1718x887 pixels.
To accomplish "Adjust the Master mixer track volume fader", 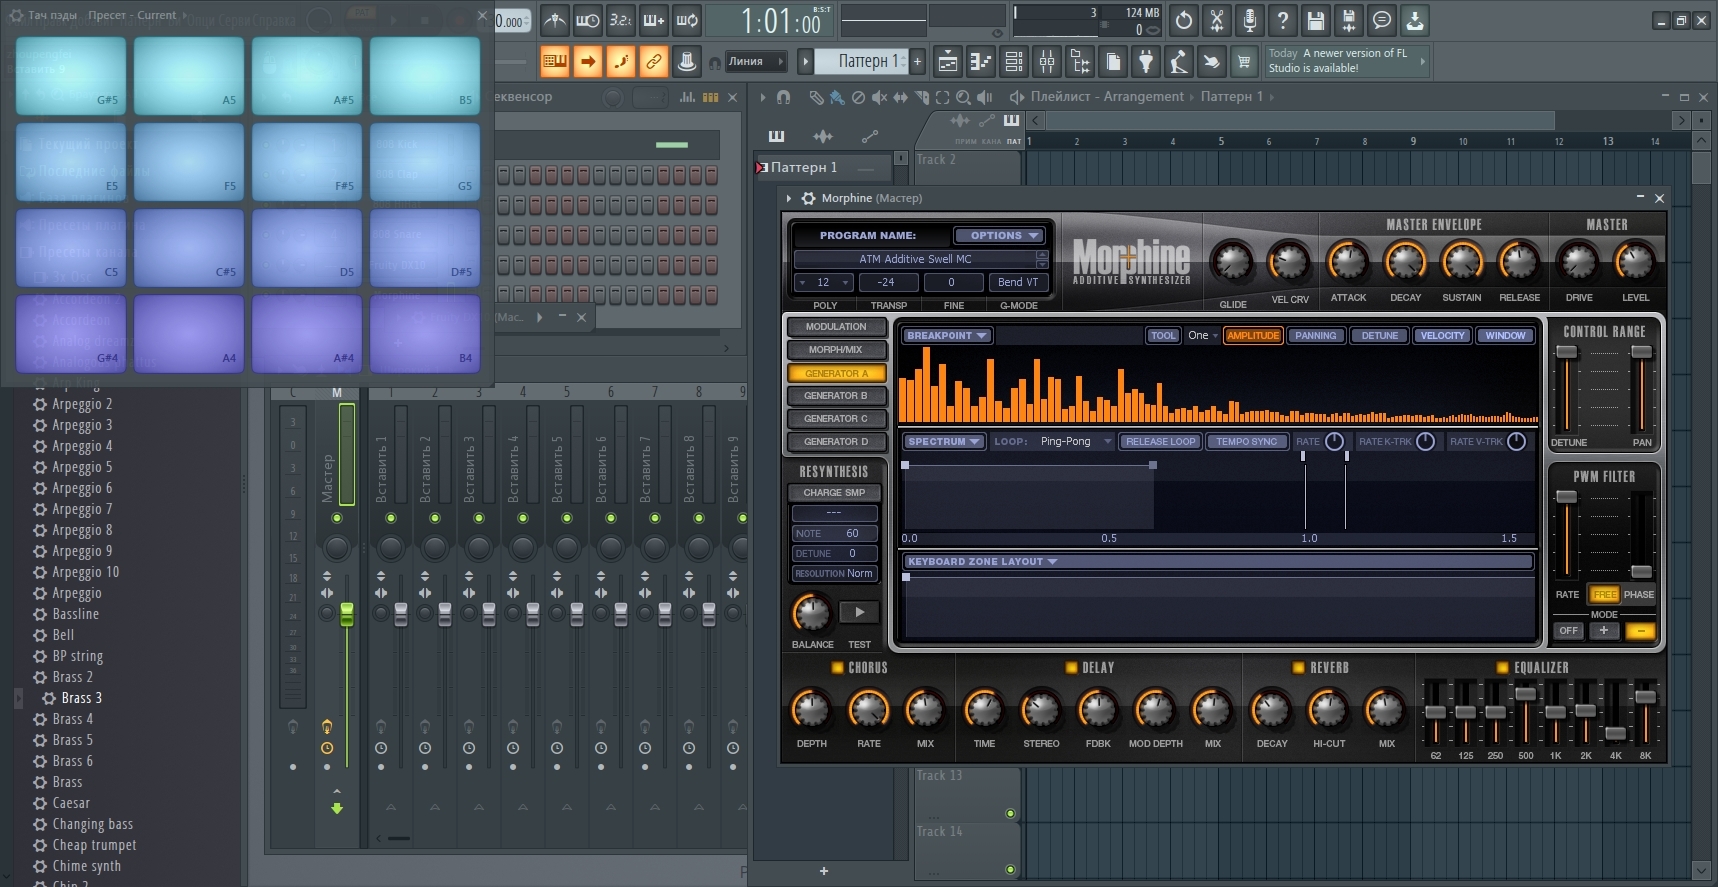I will [346, 614].
